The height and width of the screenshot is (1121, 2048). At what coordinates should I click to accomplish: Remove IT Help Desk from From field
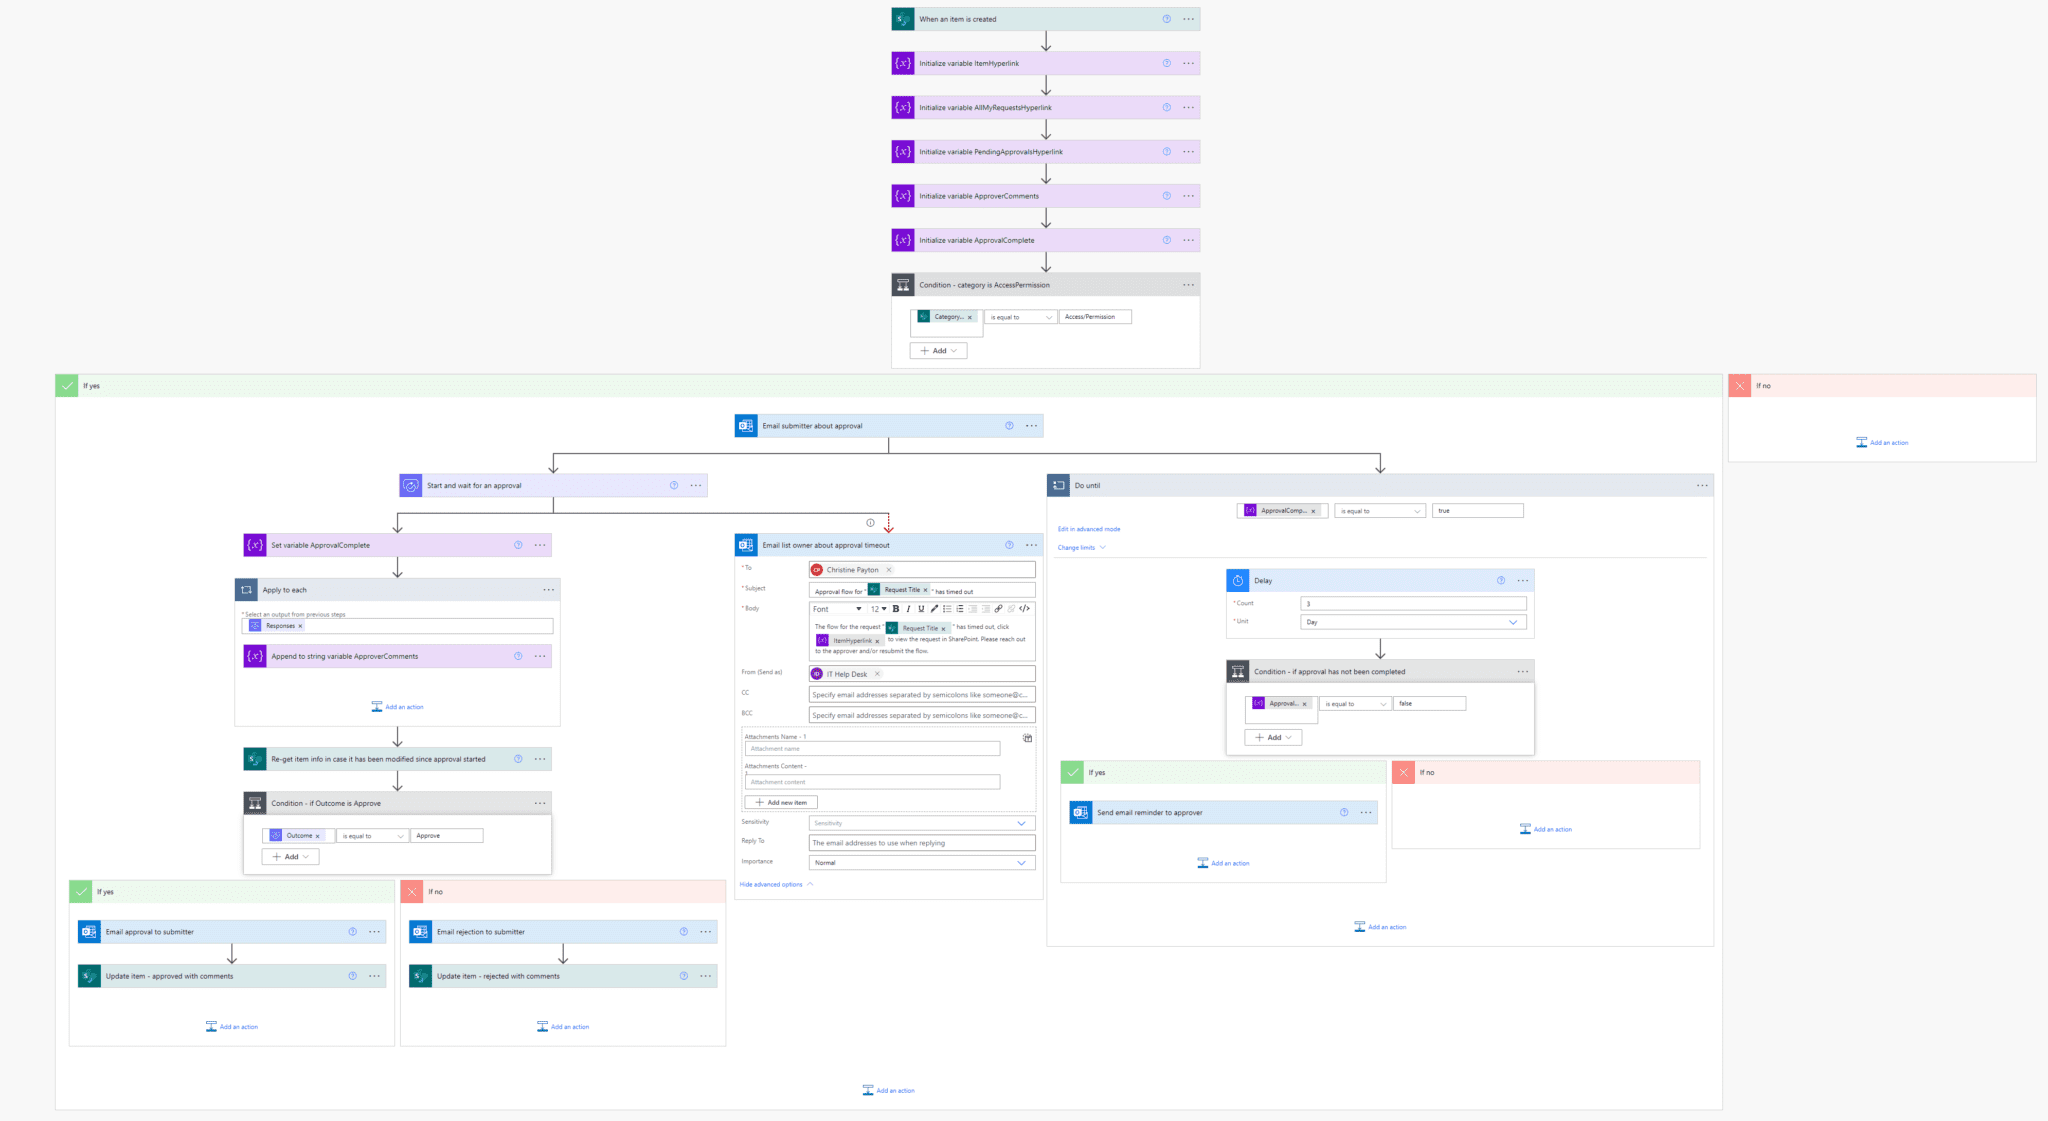(x=877, y=674)
